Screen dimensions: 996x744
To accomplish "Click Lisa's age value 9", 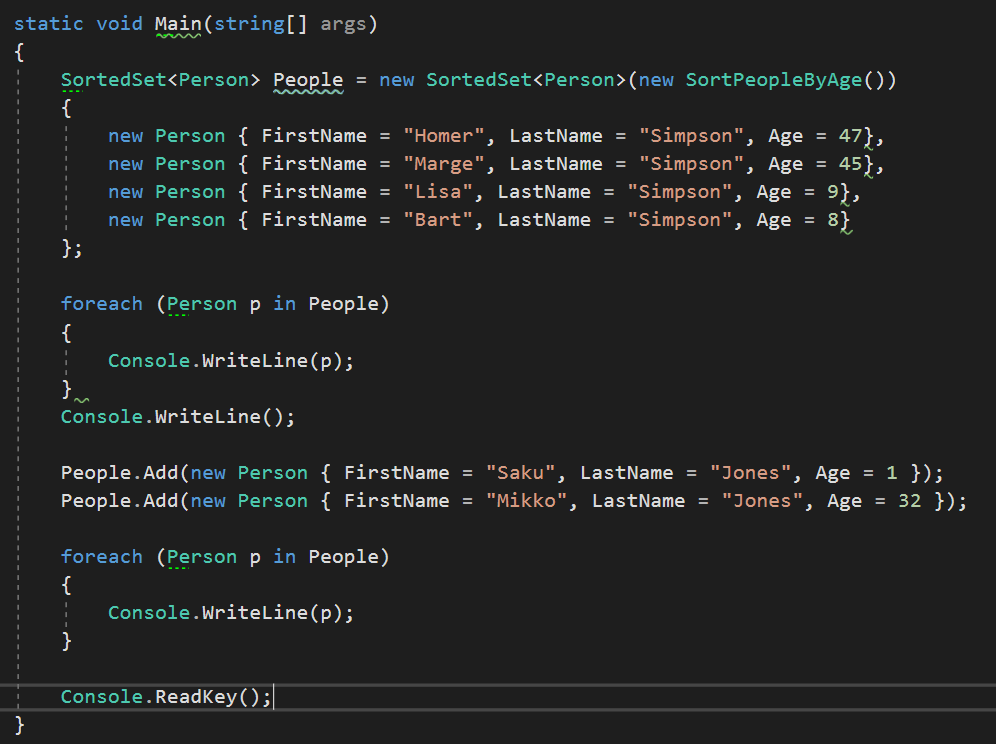I will point(832,192).
